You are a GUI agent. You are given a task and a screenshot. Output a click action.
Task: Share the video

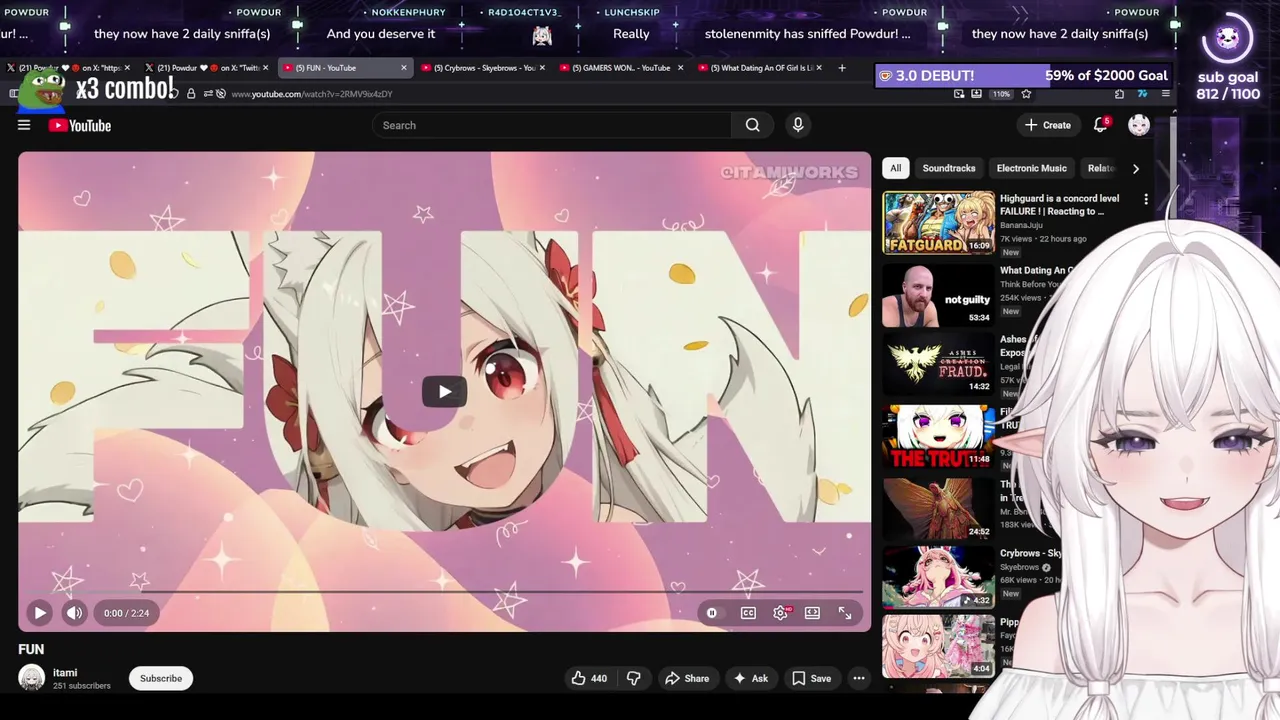[687, 678]
